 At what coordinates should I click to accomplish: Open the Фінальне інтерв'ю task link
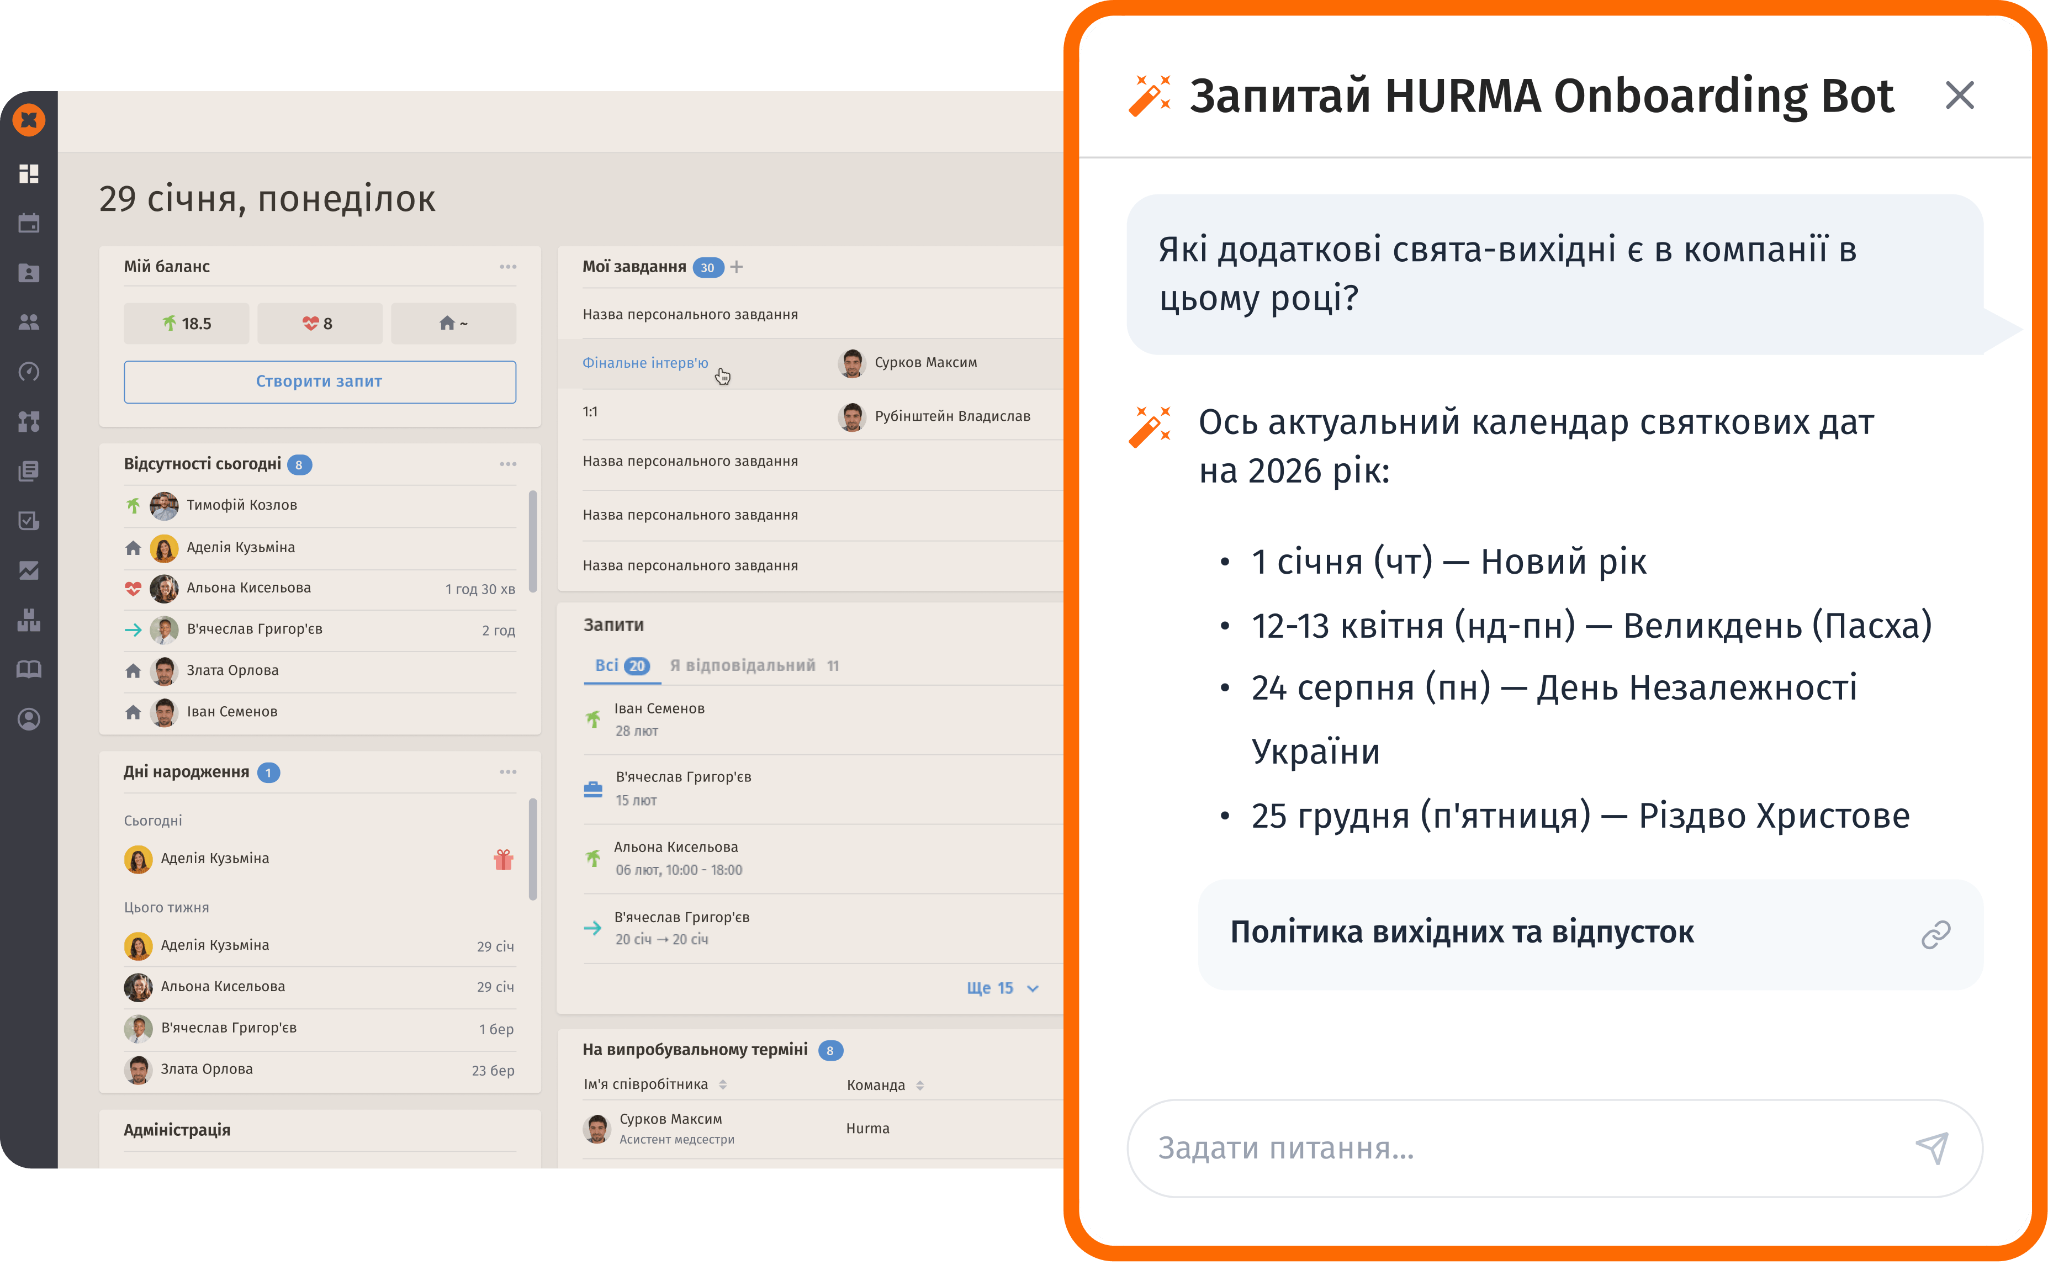[x=645, y=363]
